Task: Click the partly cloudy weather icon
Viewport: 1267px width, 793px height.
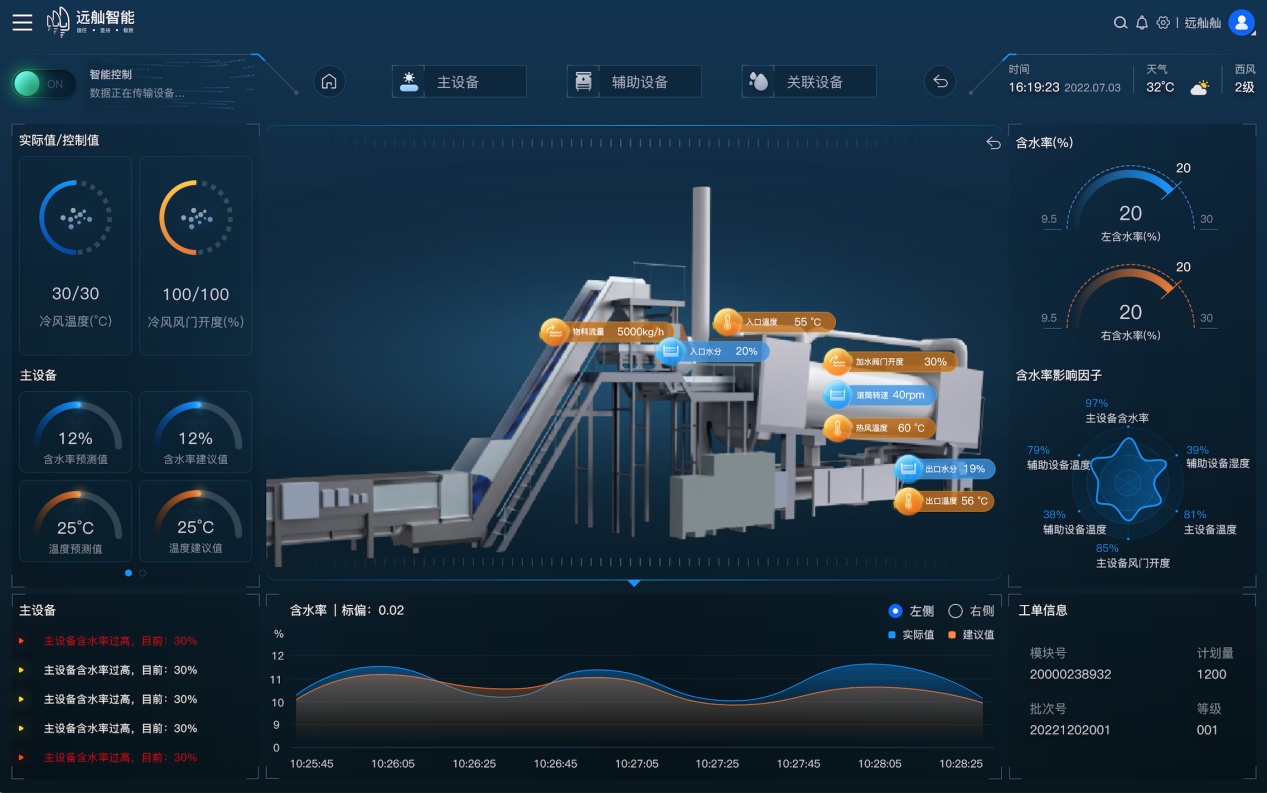Action: (1199, 88)
